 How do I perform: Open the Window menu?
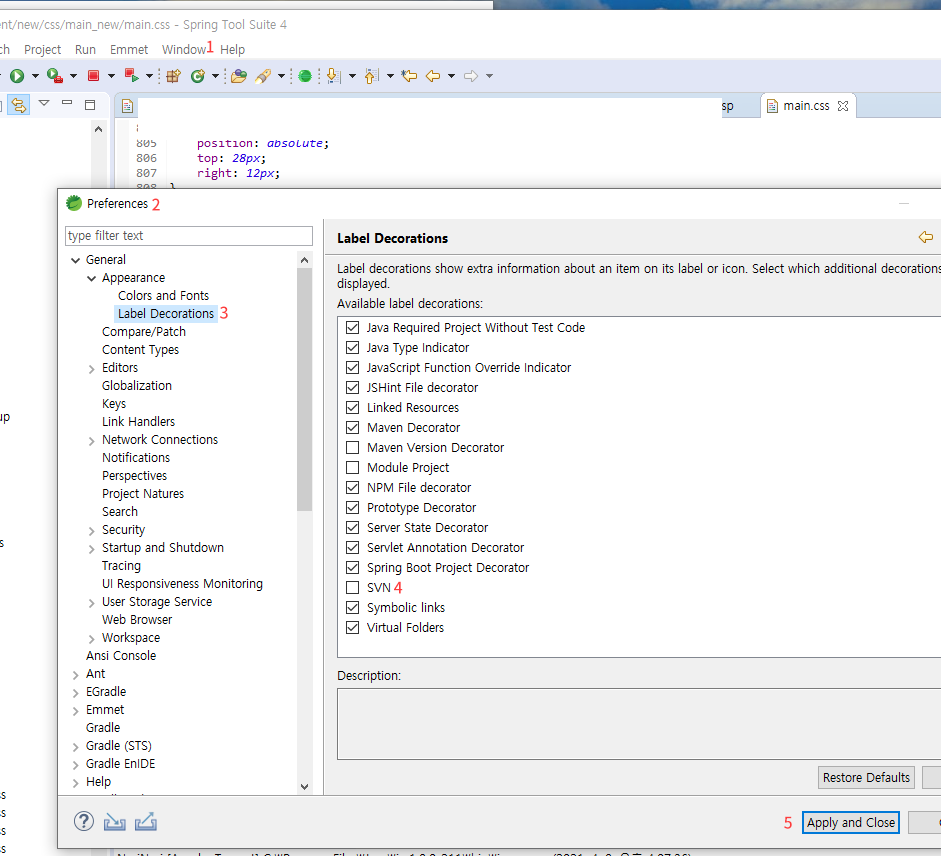pyautogui.click(x=184, y=50)
